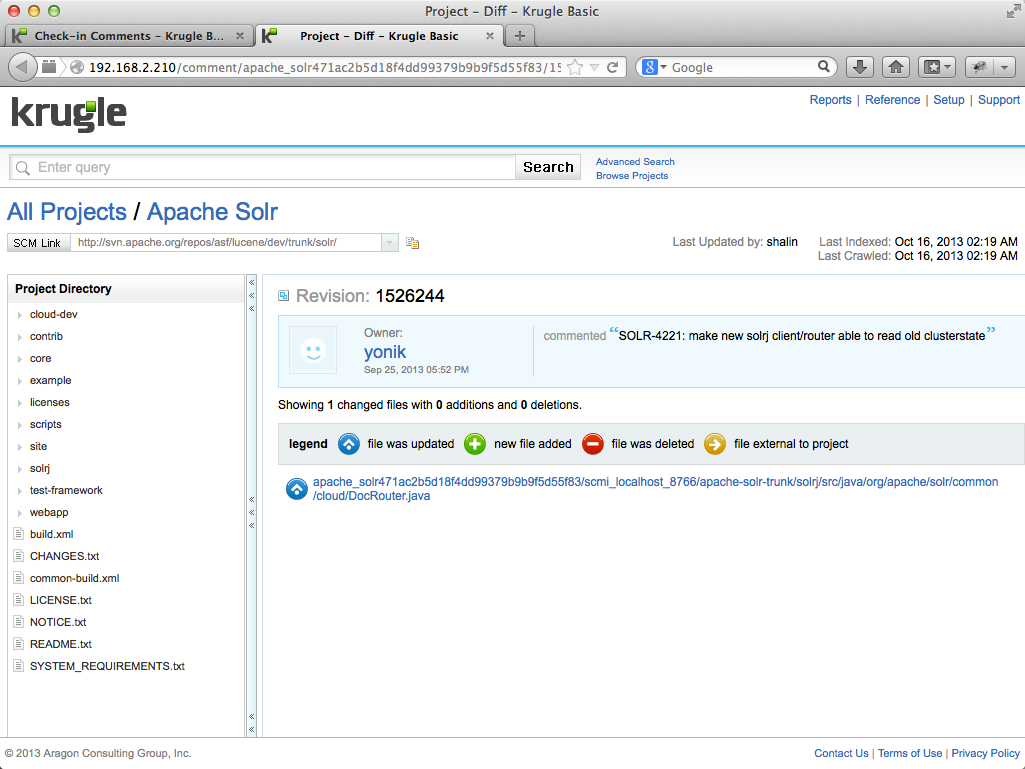This screenshot has width=1025, height=769.
Task: Select the Project – Diff – Krugle Basic tab
Action: (x=379, y=36)
